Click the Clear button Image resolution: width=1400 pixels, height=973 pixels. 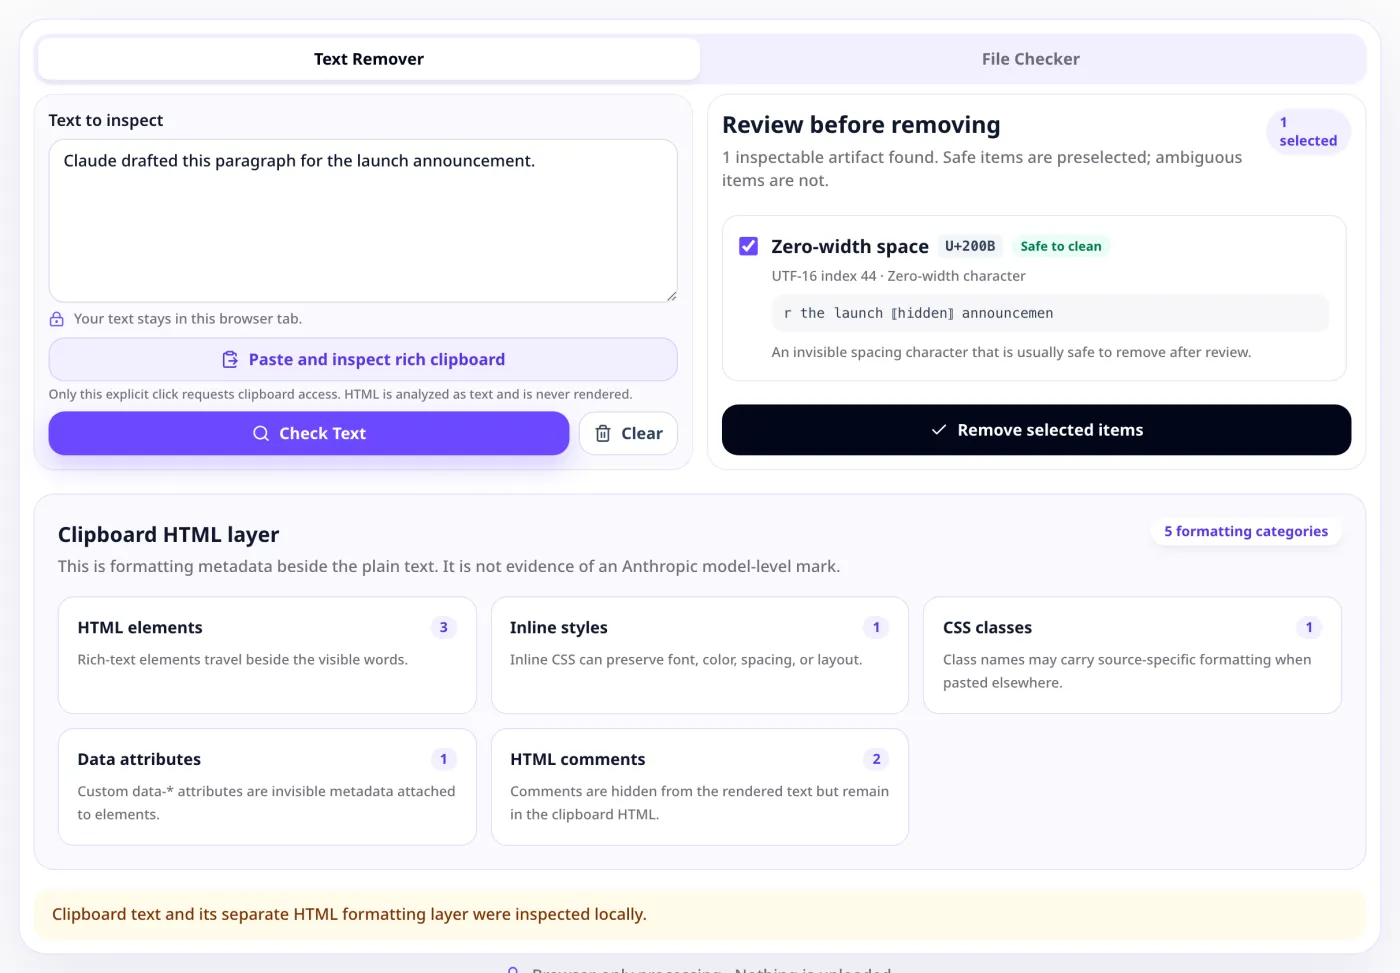(x=628, y=433)
